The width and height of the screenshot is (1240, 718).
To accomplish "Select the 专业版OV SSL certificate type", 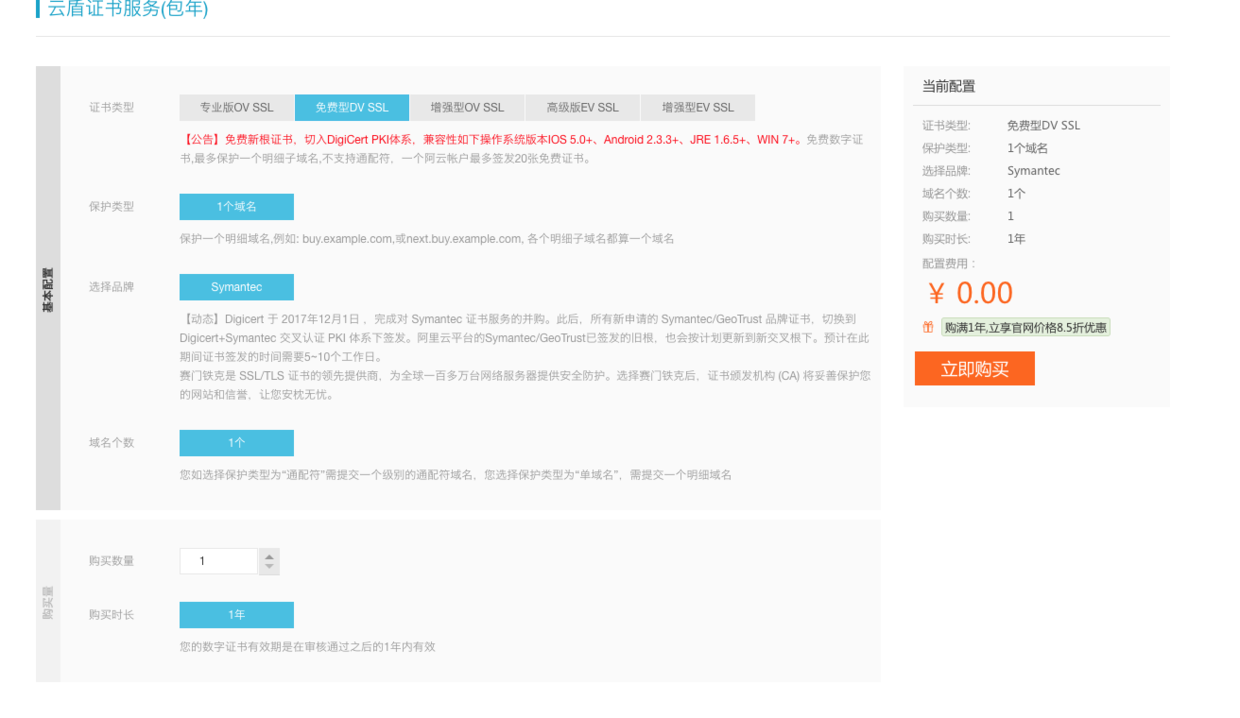I will (x=236, y=107).
